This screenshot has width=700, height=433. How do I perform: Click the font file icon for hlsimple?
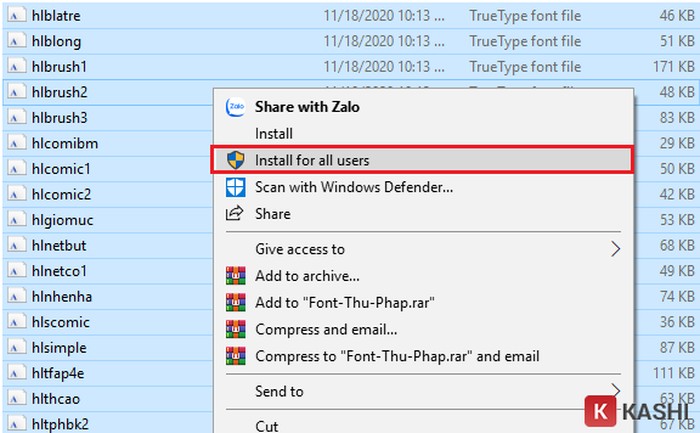pyautogui.click(x=17, y=348)
